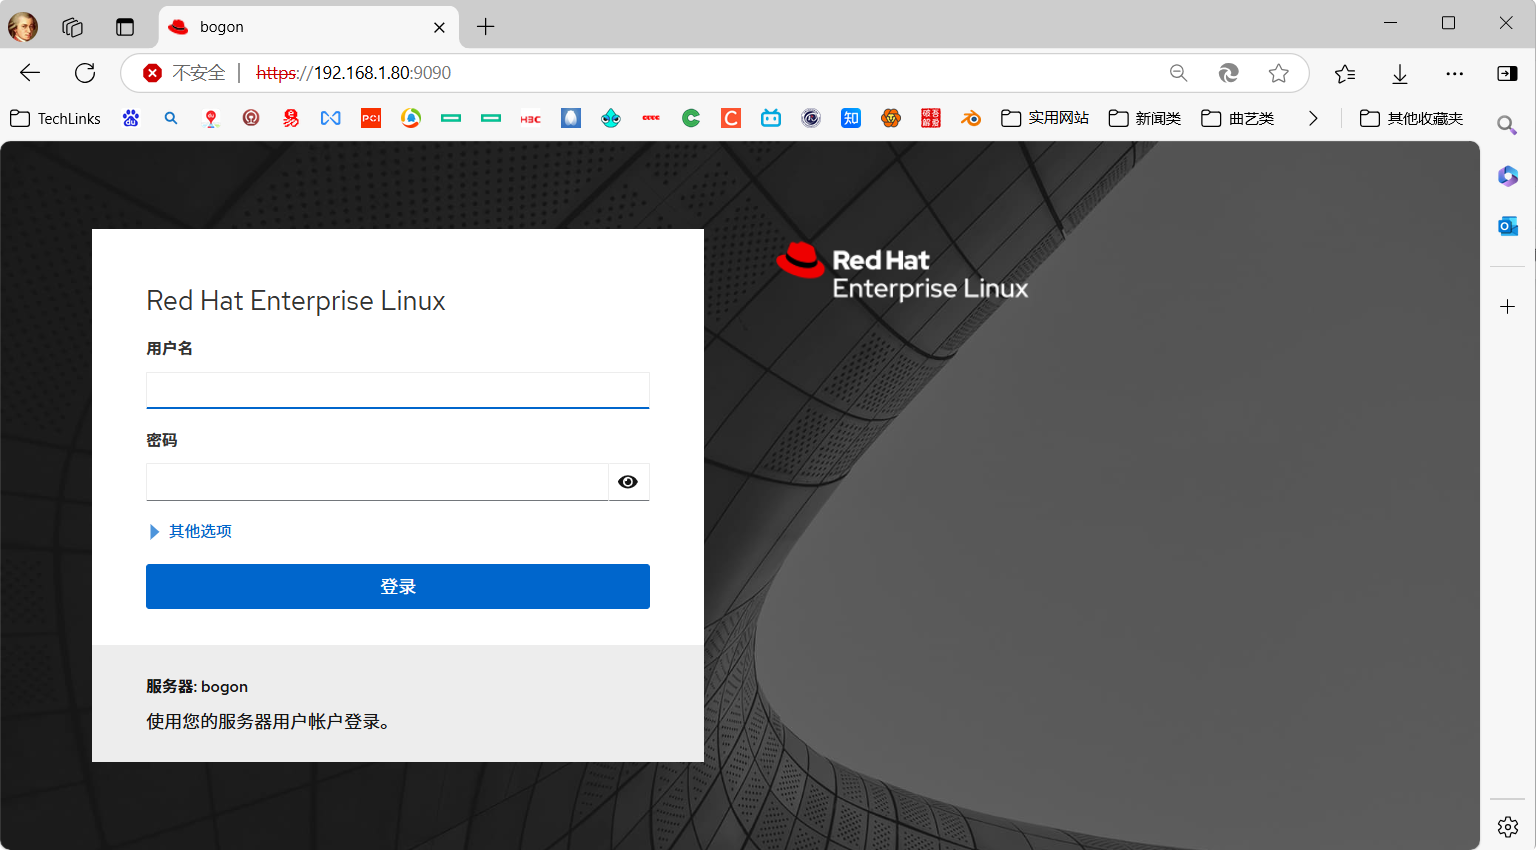
Task: Expand the 曲艺类 bookmark folder
Action: [x=1238, y=118]
